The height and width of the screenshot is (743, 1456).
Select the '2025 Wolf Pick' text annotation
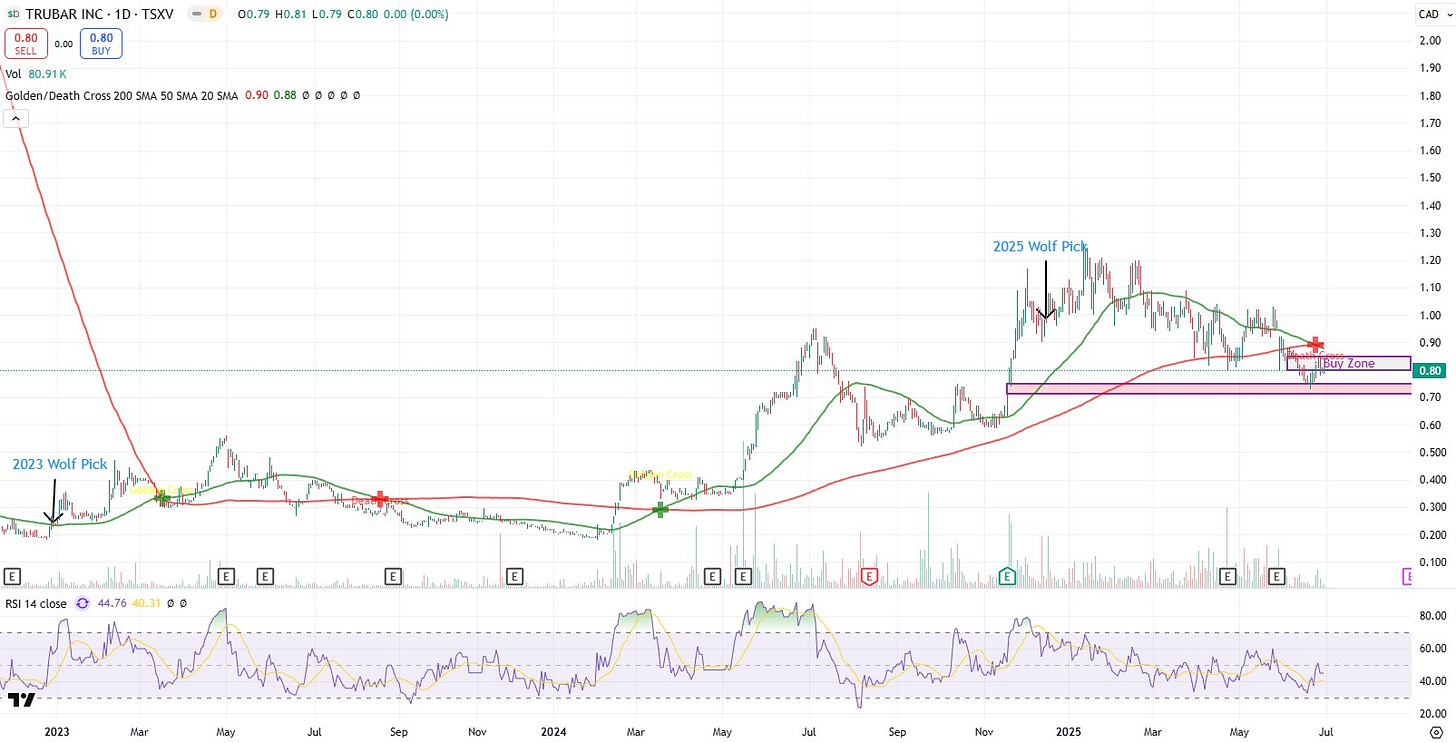[x=1040, y=246]
